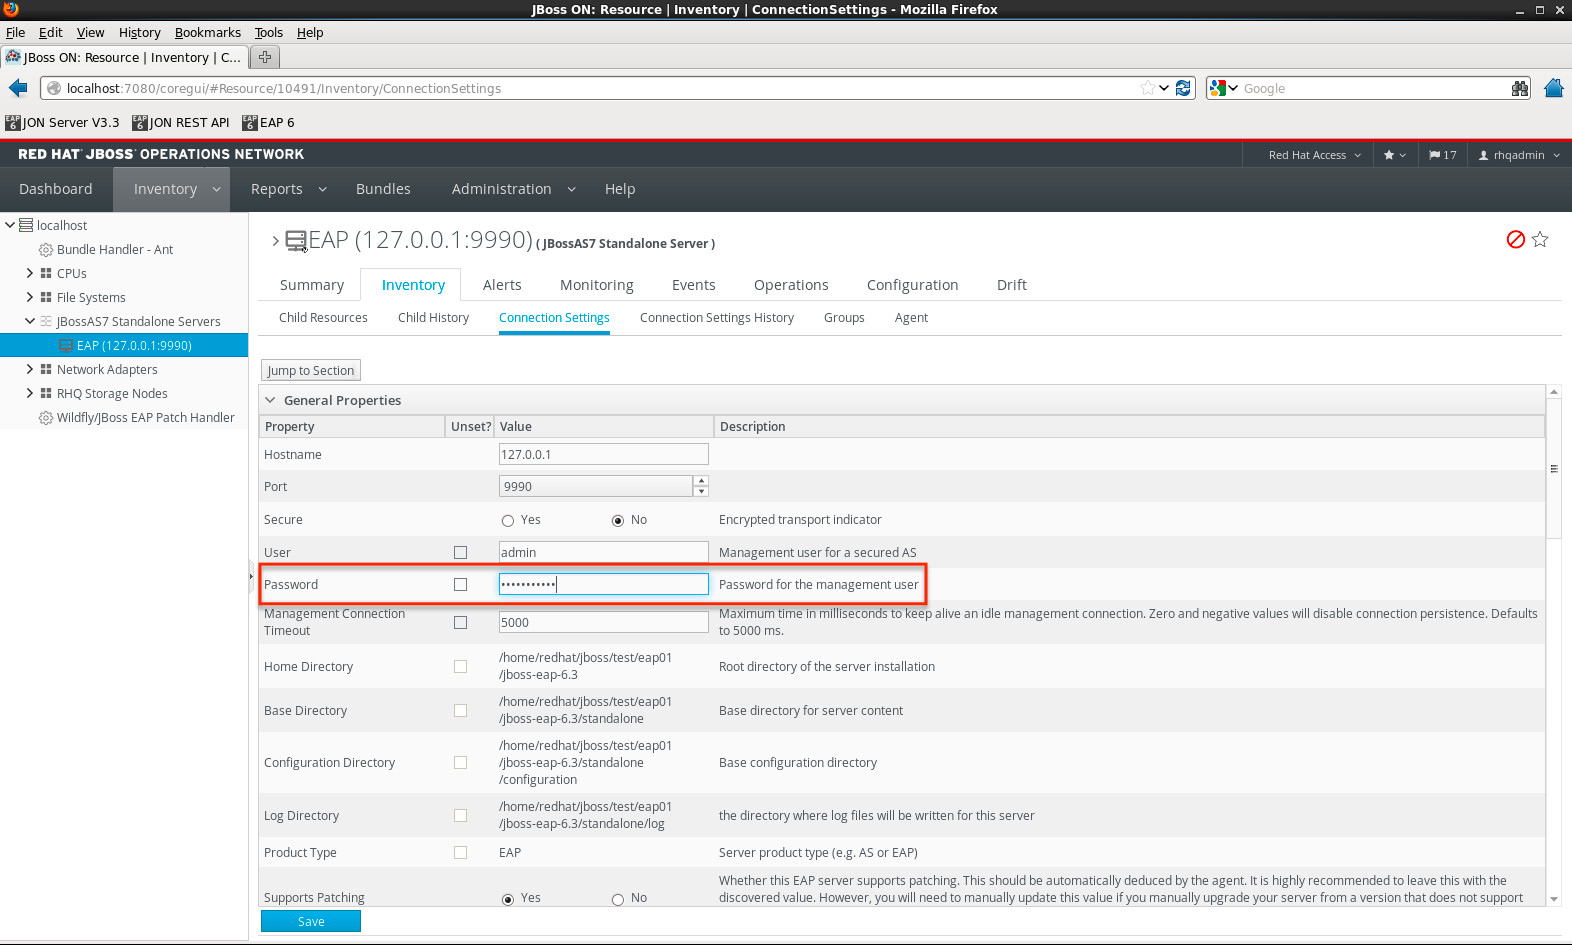Toggle the resource favorite star

1540,240
